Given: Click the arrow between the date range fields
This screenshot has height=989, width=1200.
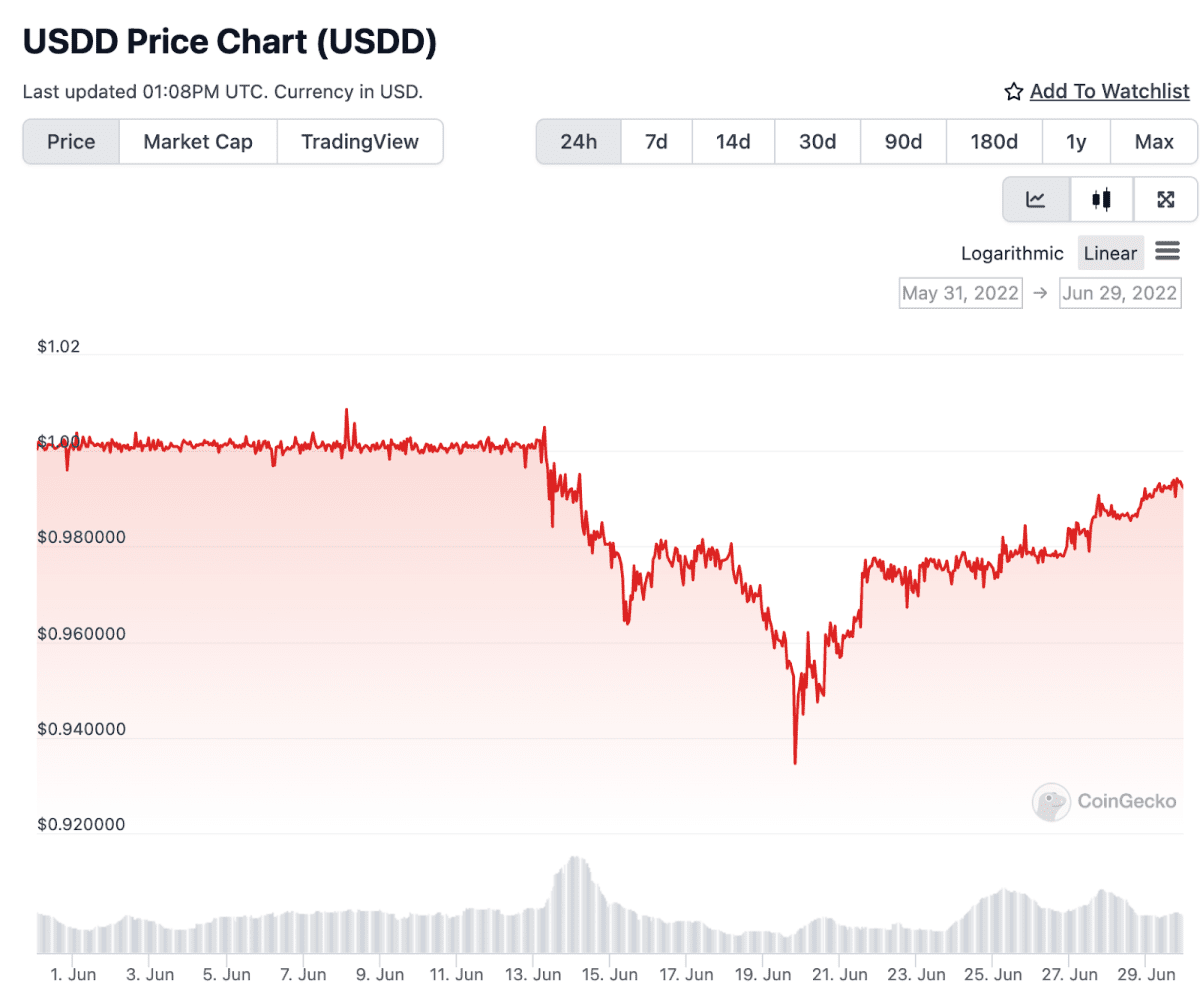Looking at the screenshot, I should (1041, 292).
